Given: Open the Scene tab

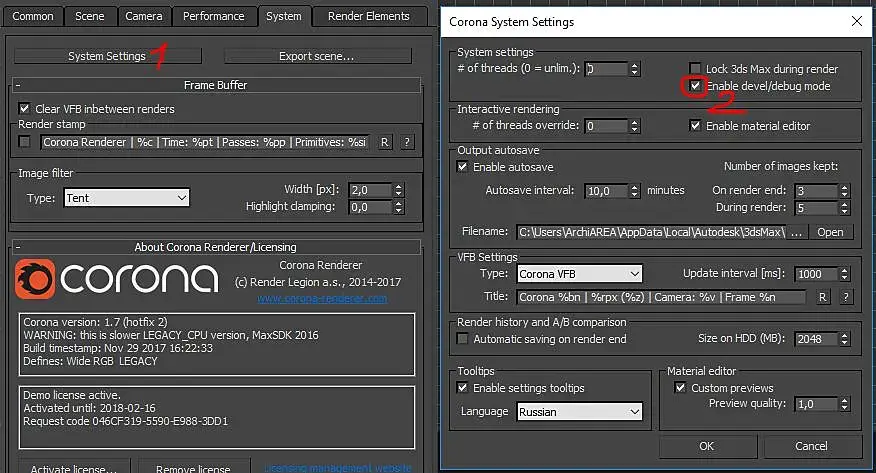Looking at the screenshot, I should click(90, 16).
